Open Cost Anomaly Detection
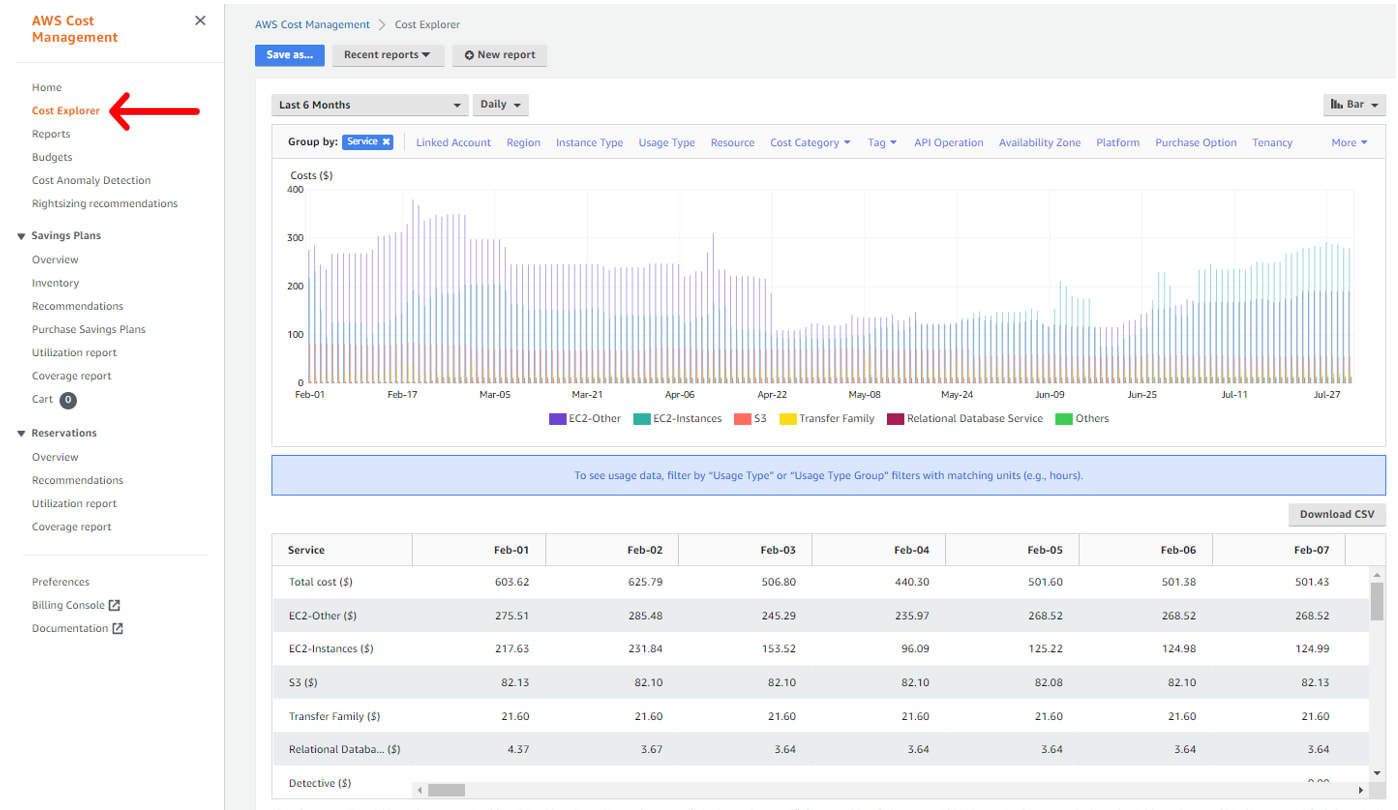 click(x=91, y=180)
